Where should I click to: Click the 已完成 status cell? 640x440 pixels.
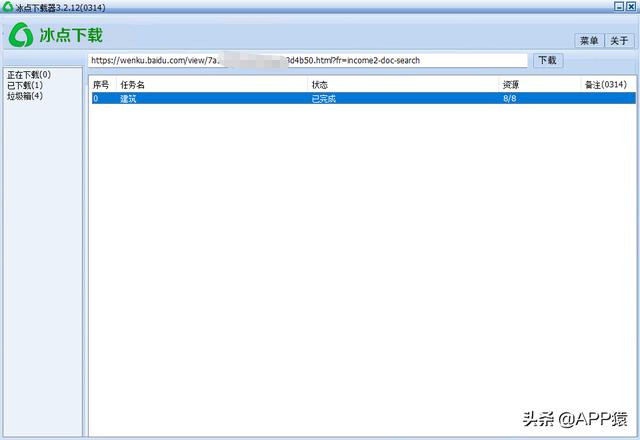coord(324,98)
